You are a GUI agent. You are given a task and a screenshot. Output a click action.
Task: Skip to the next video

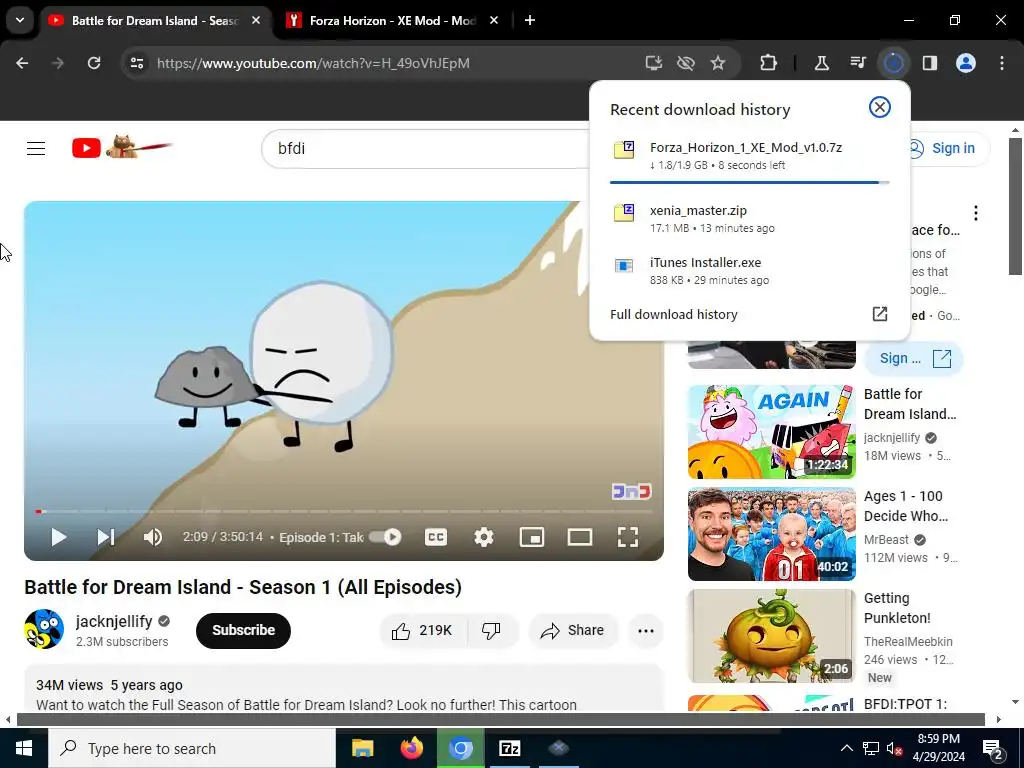(106, 537)
